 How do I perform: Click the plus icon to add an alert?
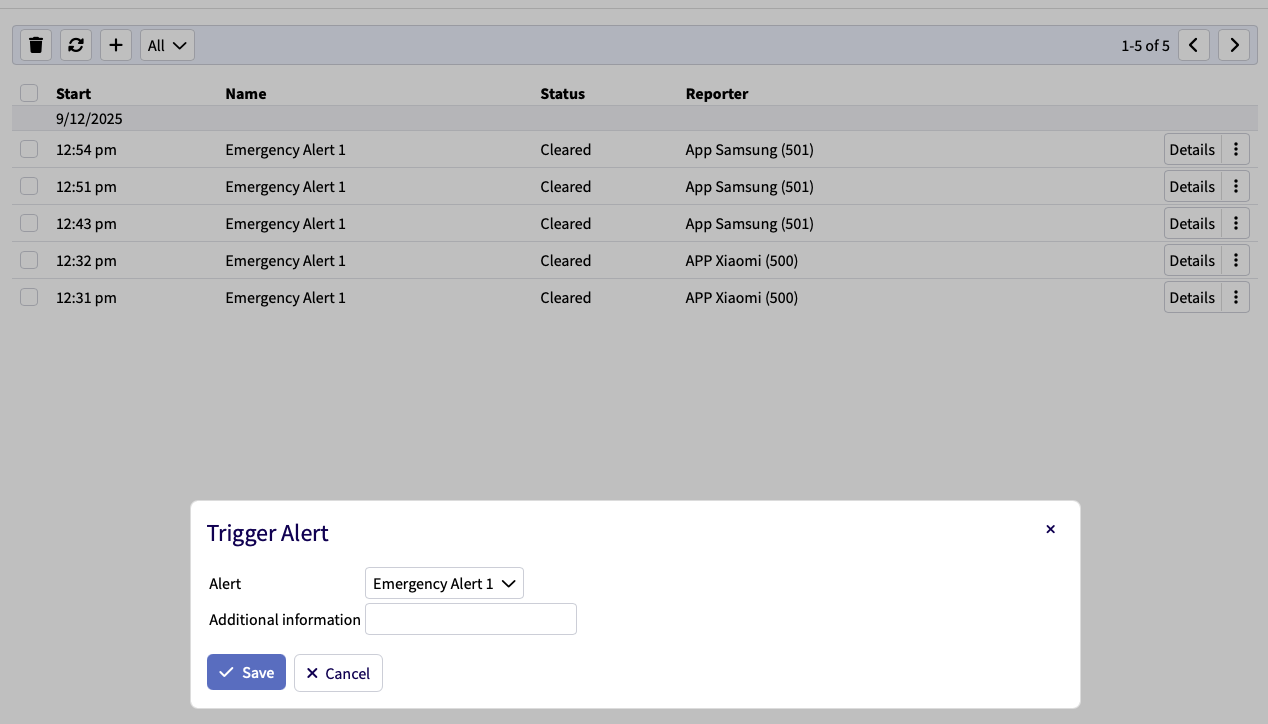(115, 45)
